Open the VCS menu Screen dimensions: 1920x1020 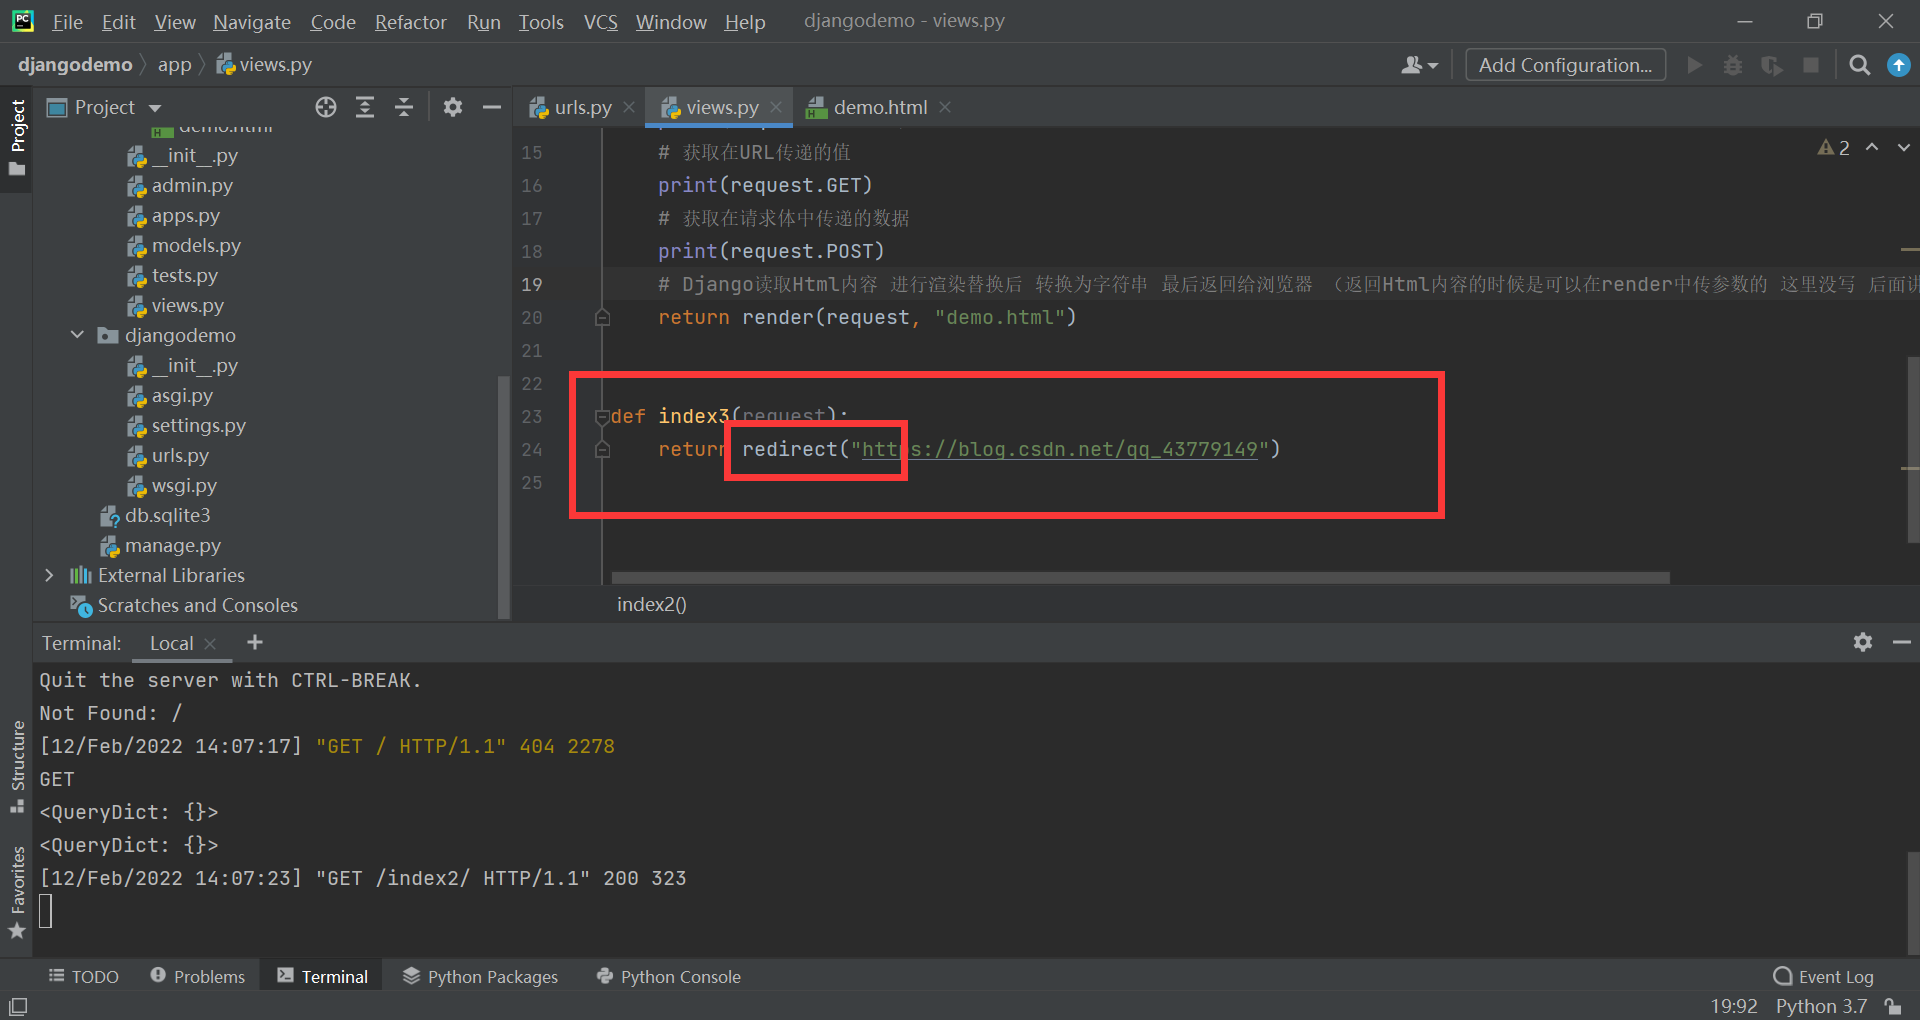point(600,22)
